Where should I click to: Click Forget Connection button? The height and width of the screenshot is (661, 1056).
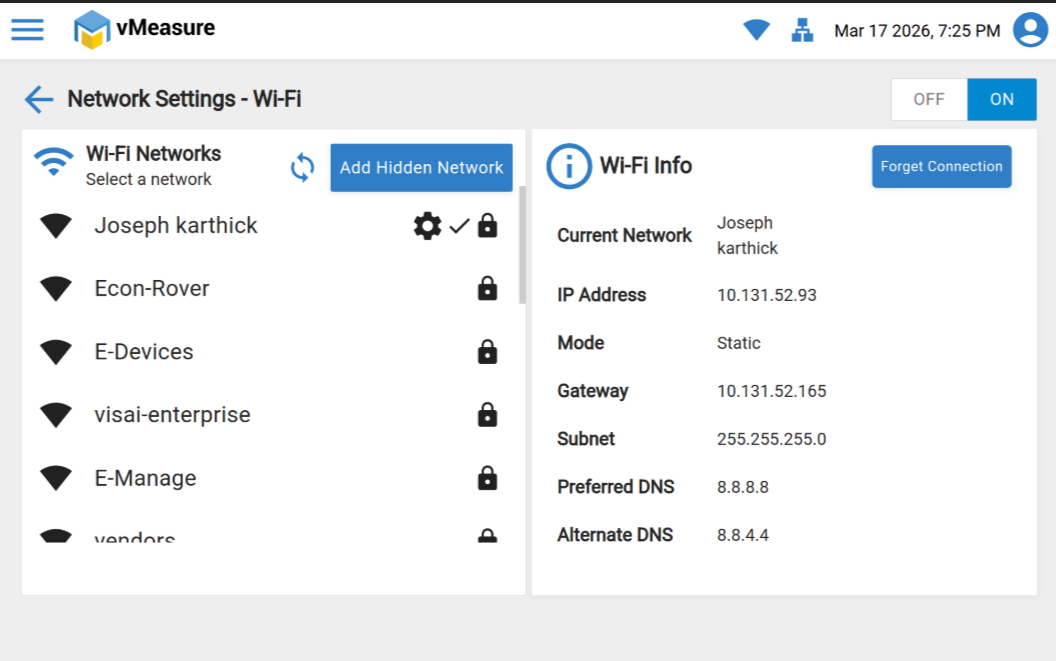[941, 167]
